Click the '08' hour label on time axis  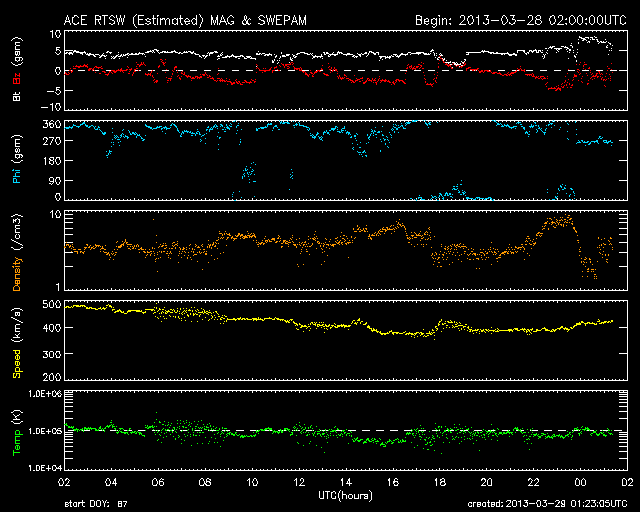[205, 483]
